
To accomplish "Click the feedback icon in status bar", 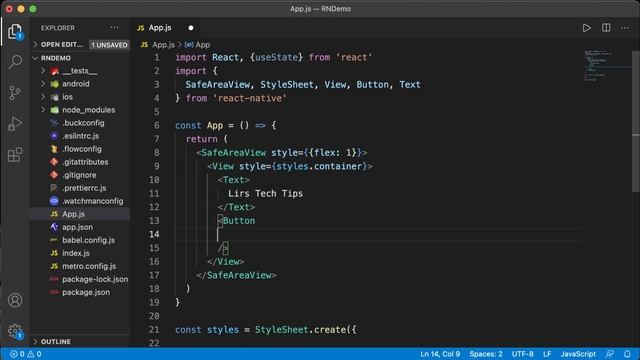I will (610, 354).
